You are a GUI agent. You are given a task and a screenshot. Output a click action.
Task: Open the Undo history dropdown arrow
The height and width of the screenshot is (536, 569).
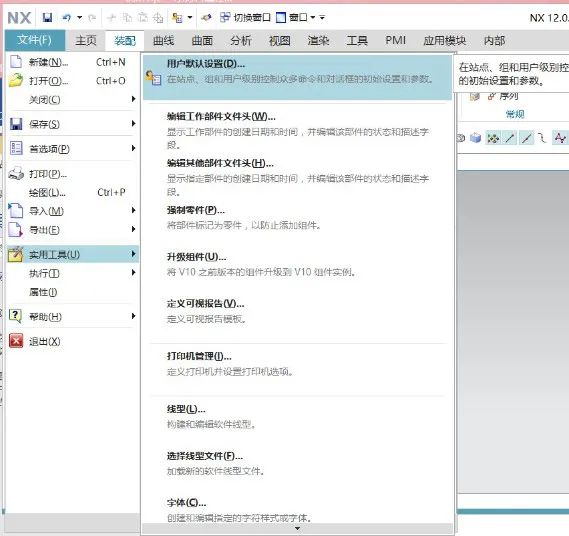[79, 17]
